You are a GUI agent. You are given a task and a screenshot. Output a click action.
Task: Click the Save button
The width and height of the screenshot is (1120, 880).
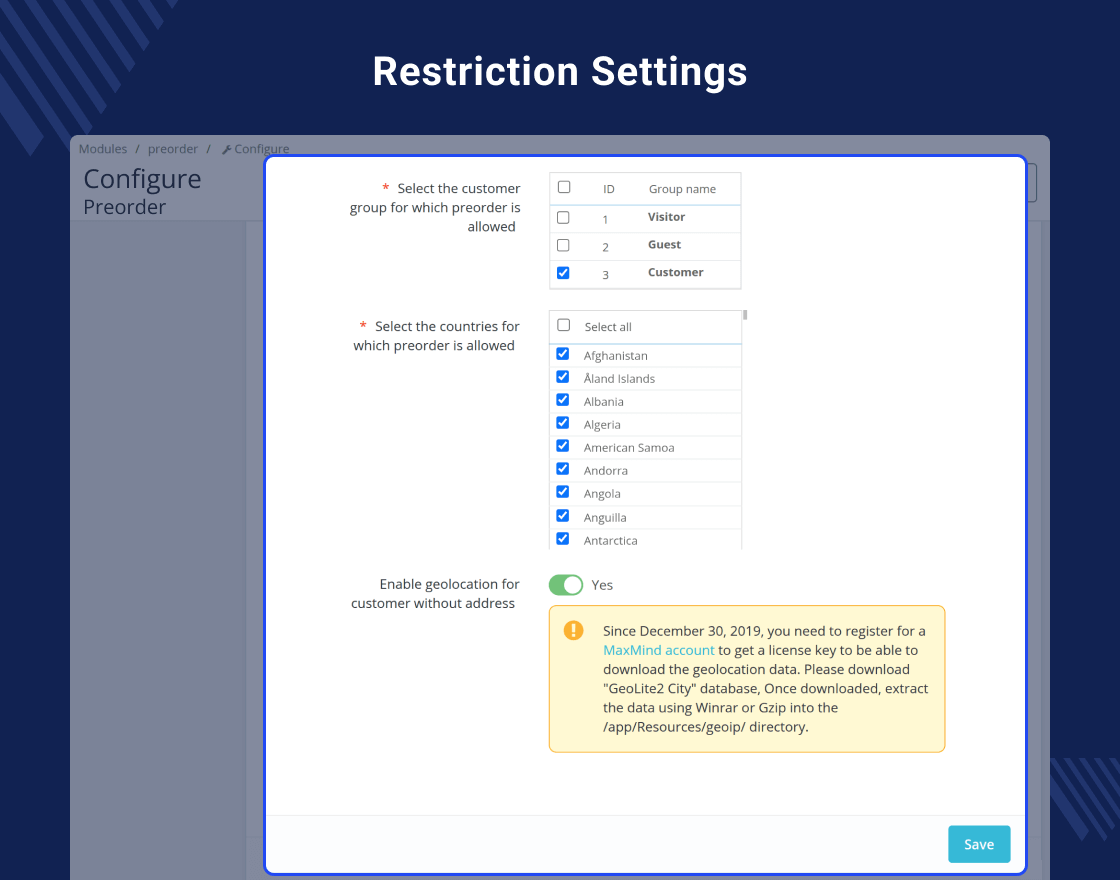click(979, 844)
